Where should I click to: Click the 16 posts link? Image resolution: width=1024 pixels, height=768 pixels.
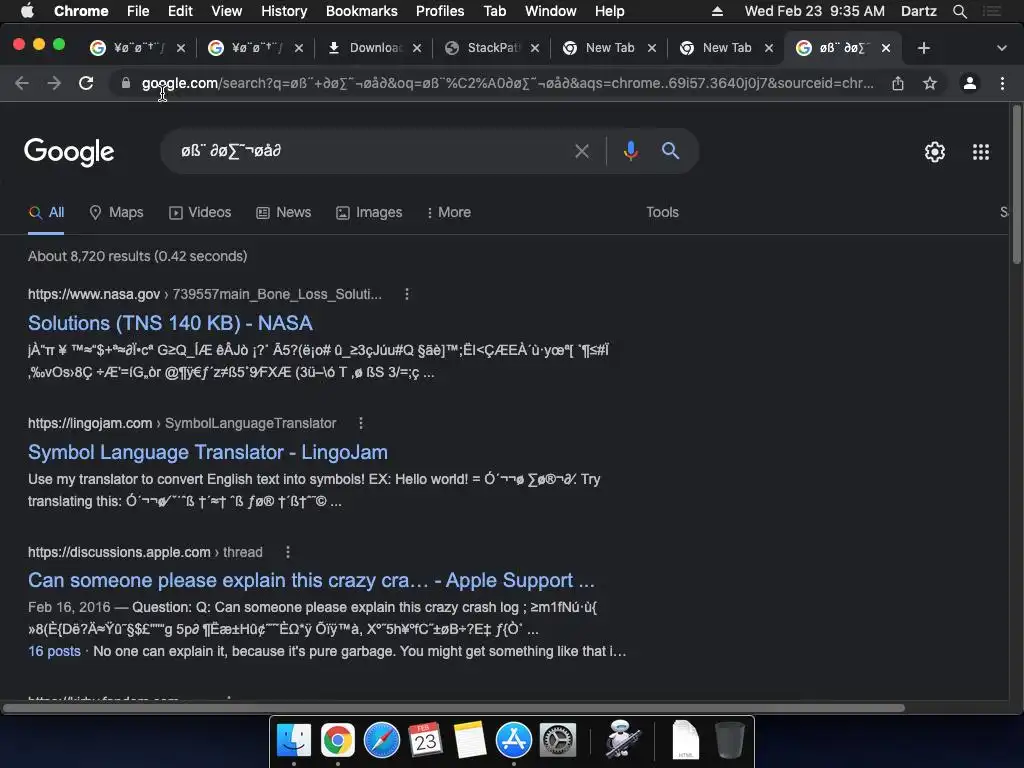coord(54,652)
